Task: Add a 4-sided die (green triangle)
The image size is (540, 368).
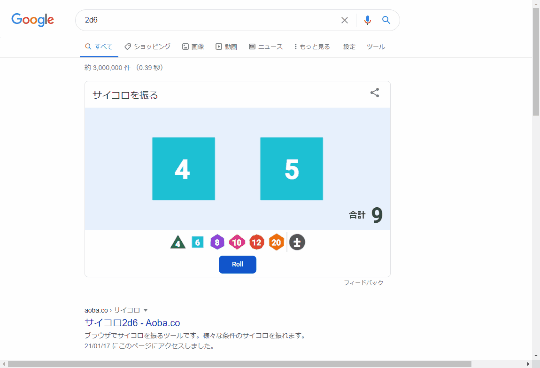Action: (178, 242)
